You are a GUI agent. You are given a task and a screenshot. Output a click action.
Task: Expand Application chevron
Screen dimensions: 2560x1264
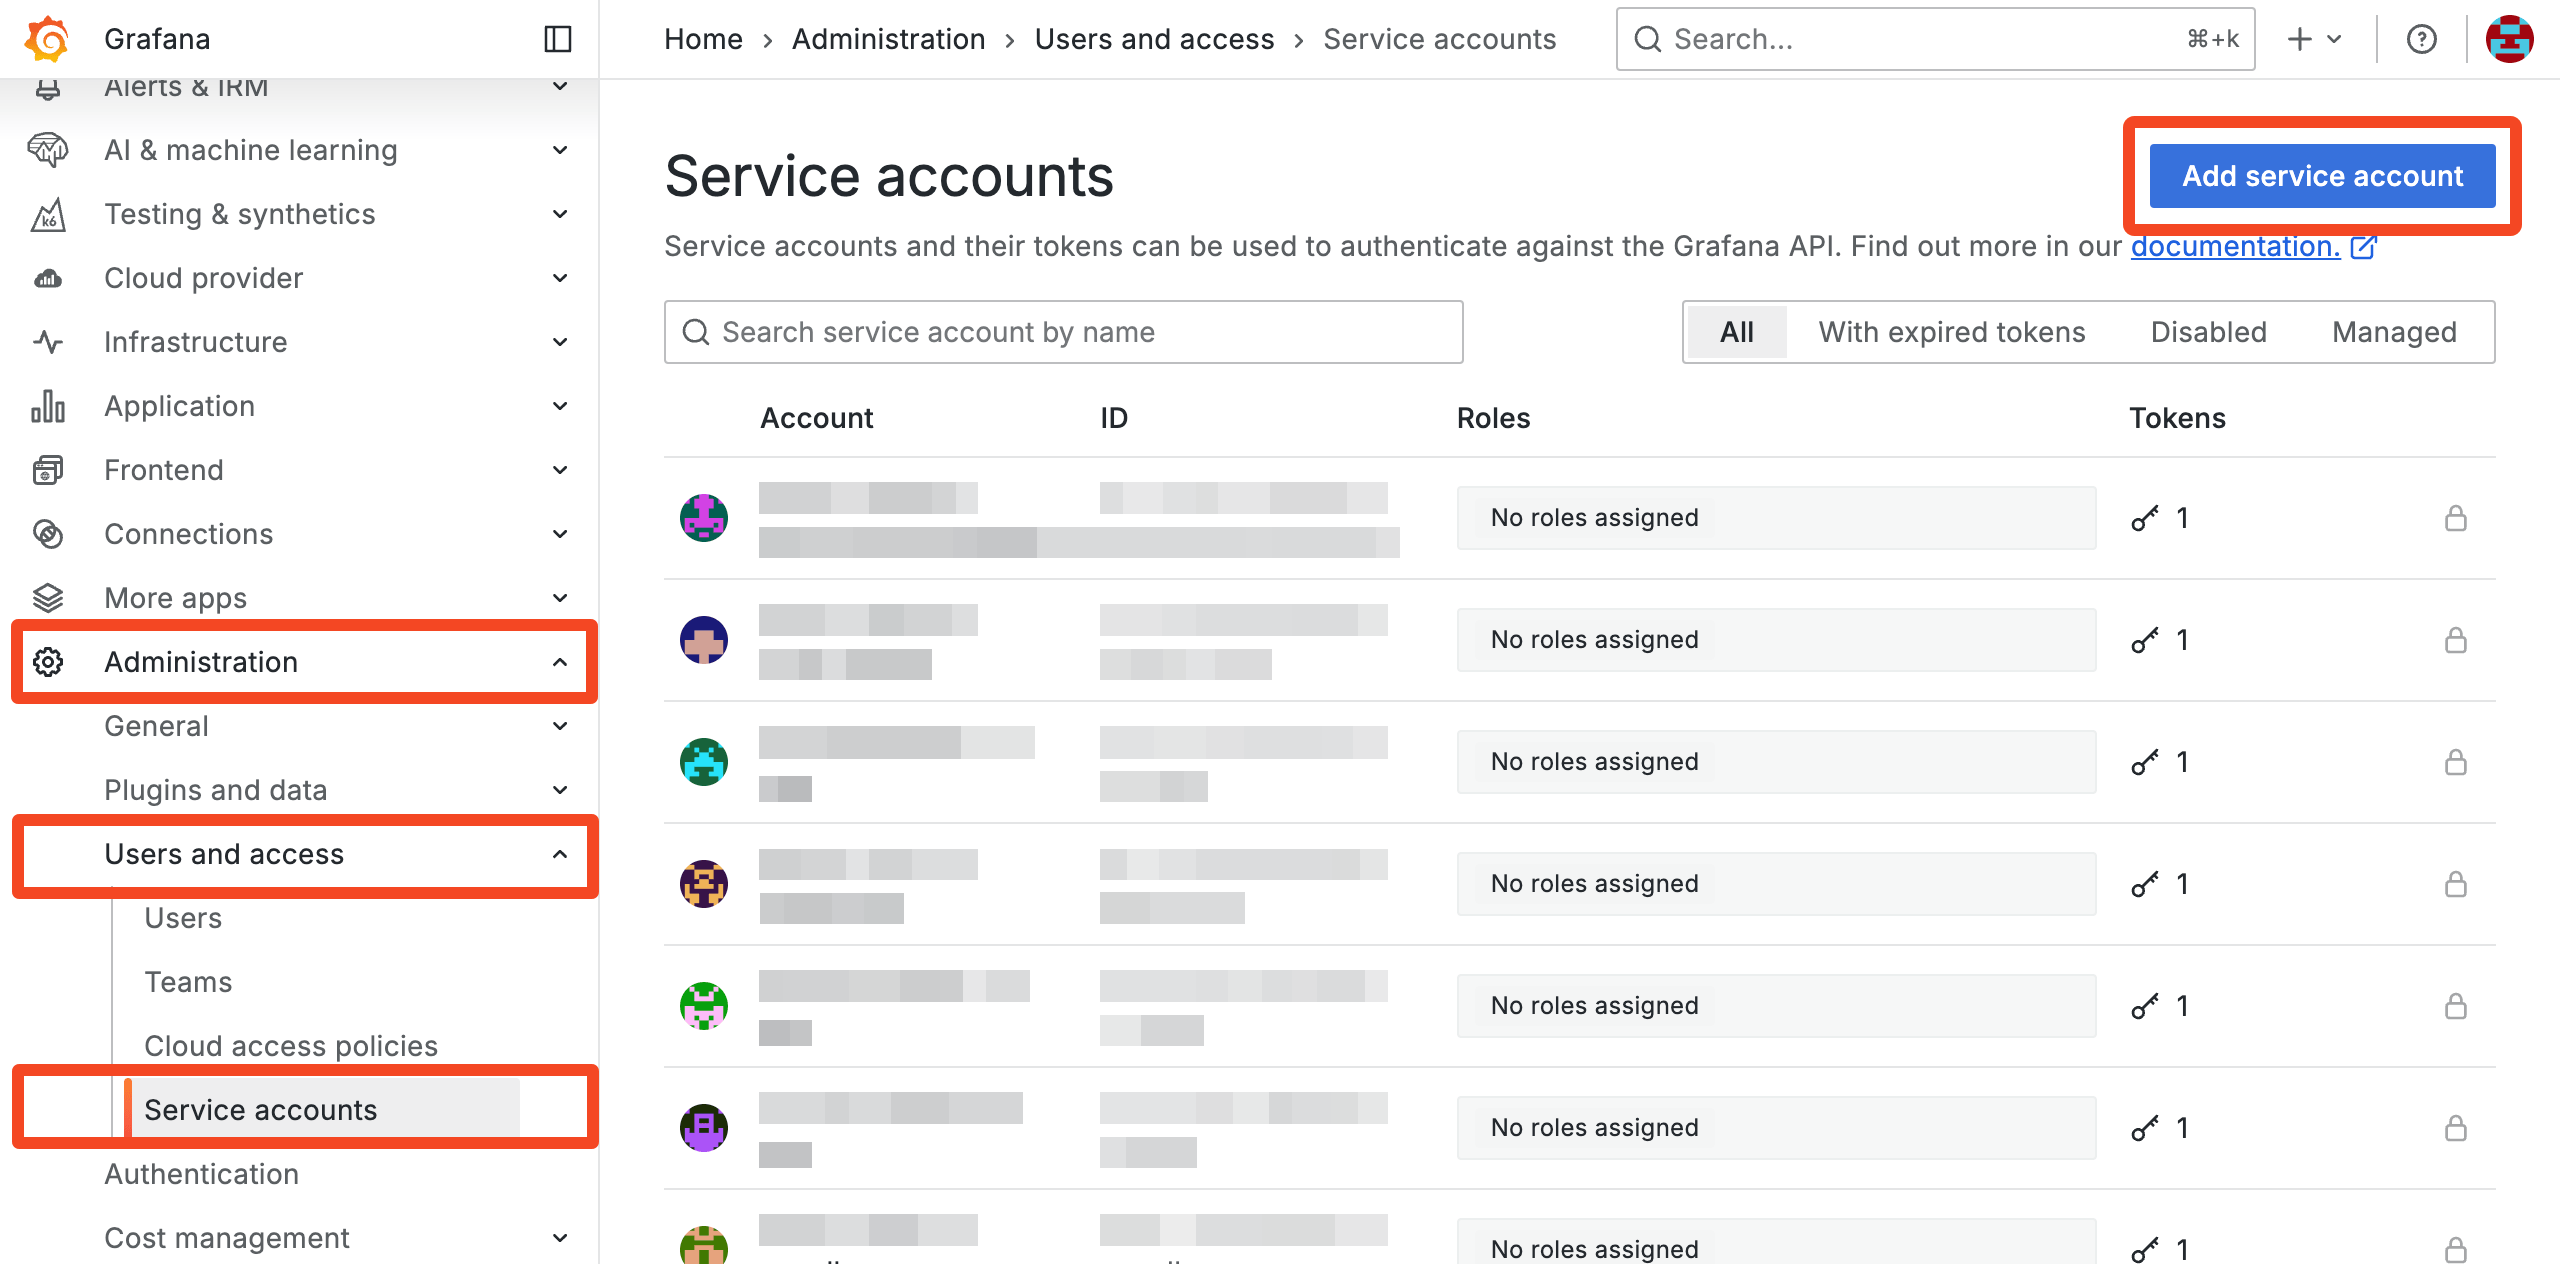pyautogui.click(x=560, y=406)
